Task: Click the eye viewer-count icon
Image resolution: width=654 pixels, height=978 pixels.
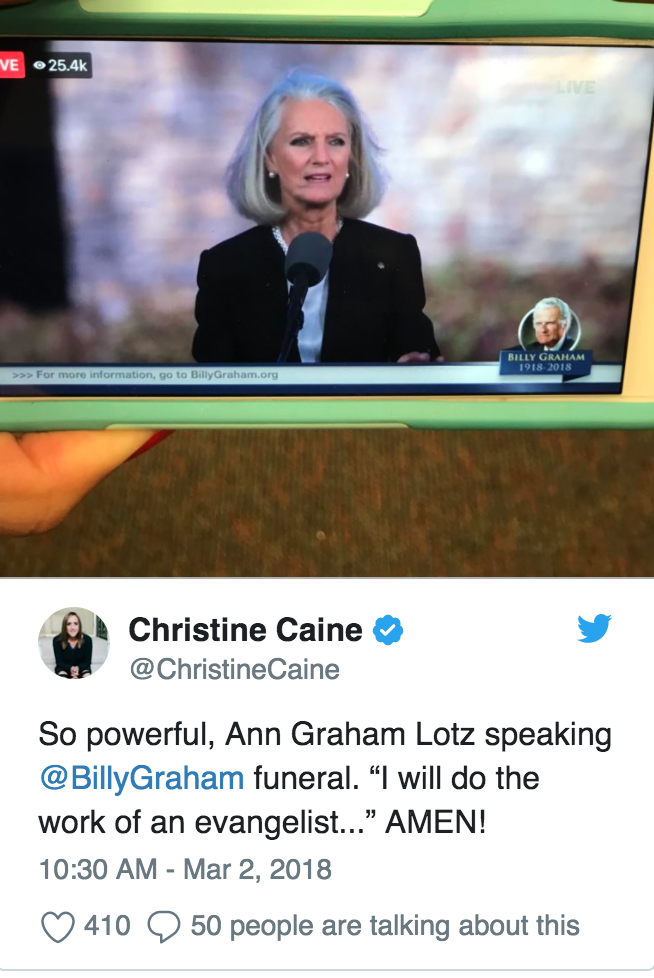Action: [x=40, y=65]
